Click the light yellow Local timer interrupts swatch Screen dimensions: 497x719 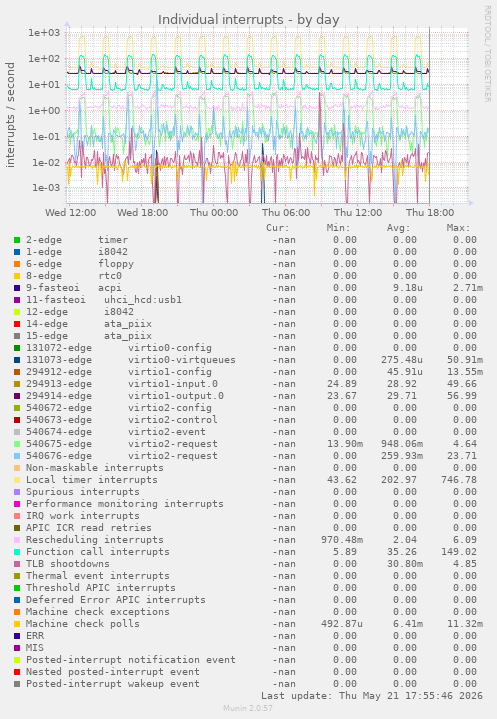pyautogui.click(x=17, y=480)
